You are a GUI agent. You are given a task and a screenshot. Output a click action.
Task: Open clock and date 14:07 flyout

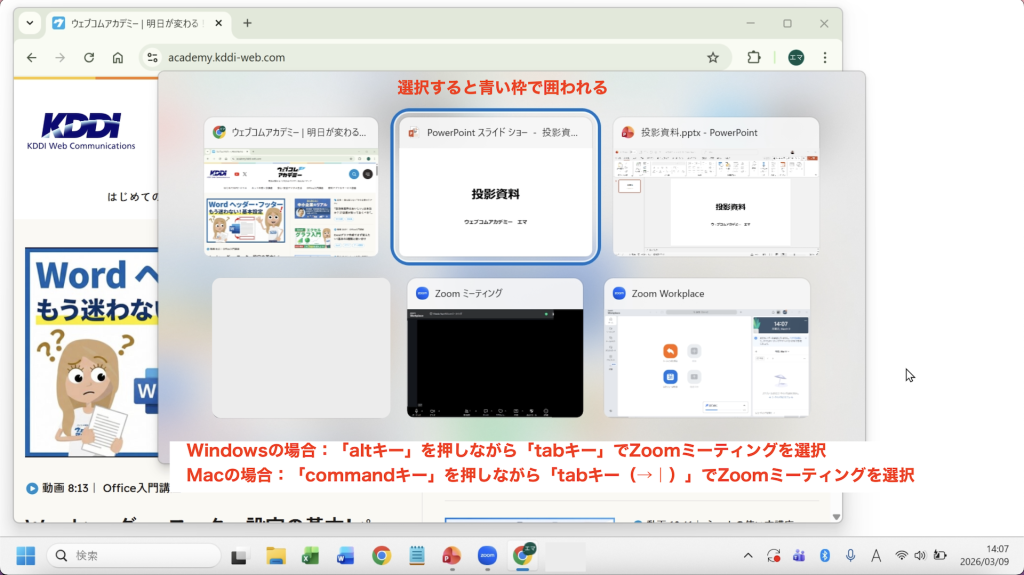[984, 555]
